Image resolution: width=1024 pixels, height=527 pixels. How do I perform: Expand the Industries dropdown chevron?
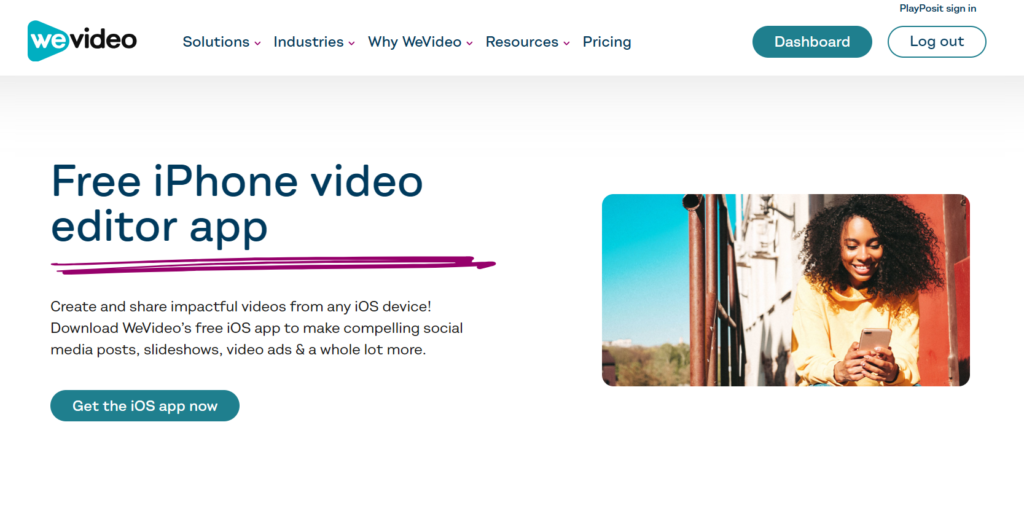pos(351,43)
